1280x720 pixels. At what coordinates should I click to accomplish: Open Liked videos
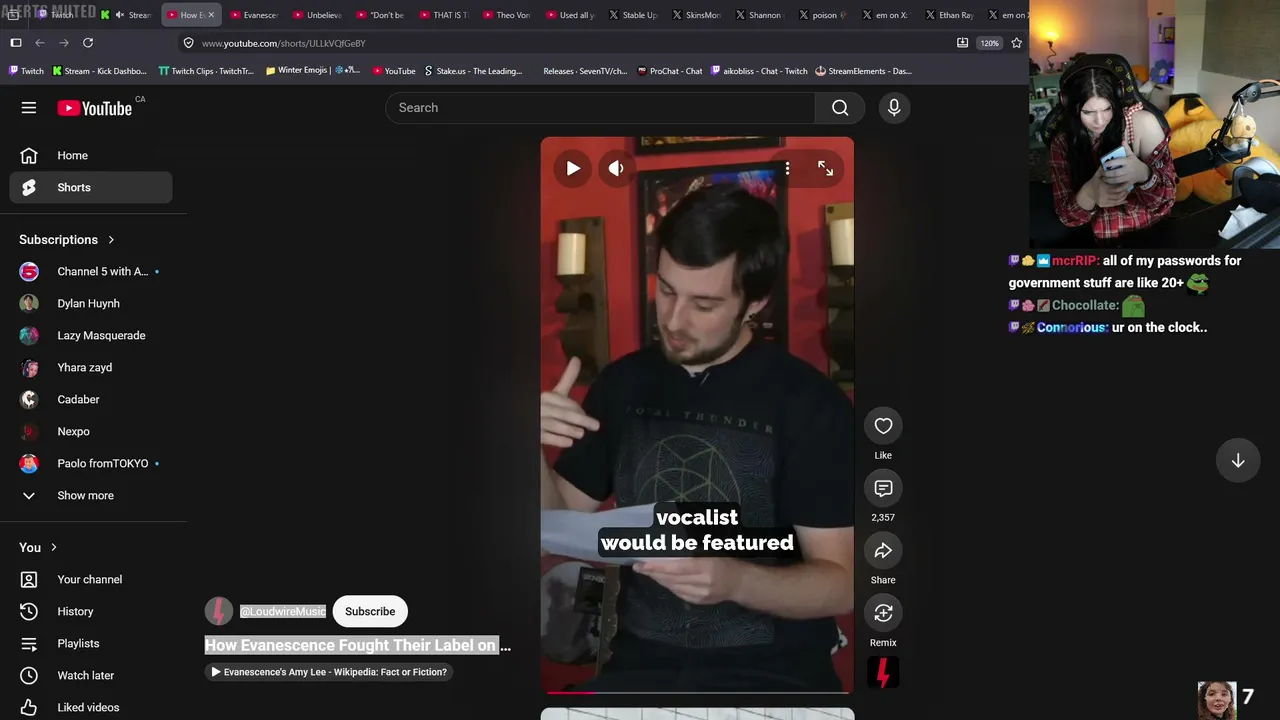tap(91, 708)
